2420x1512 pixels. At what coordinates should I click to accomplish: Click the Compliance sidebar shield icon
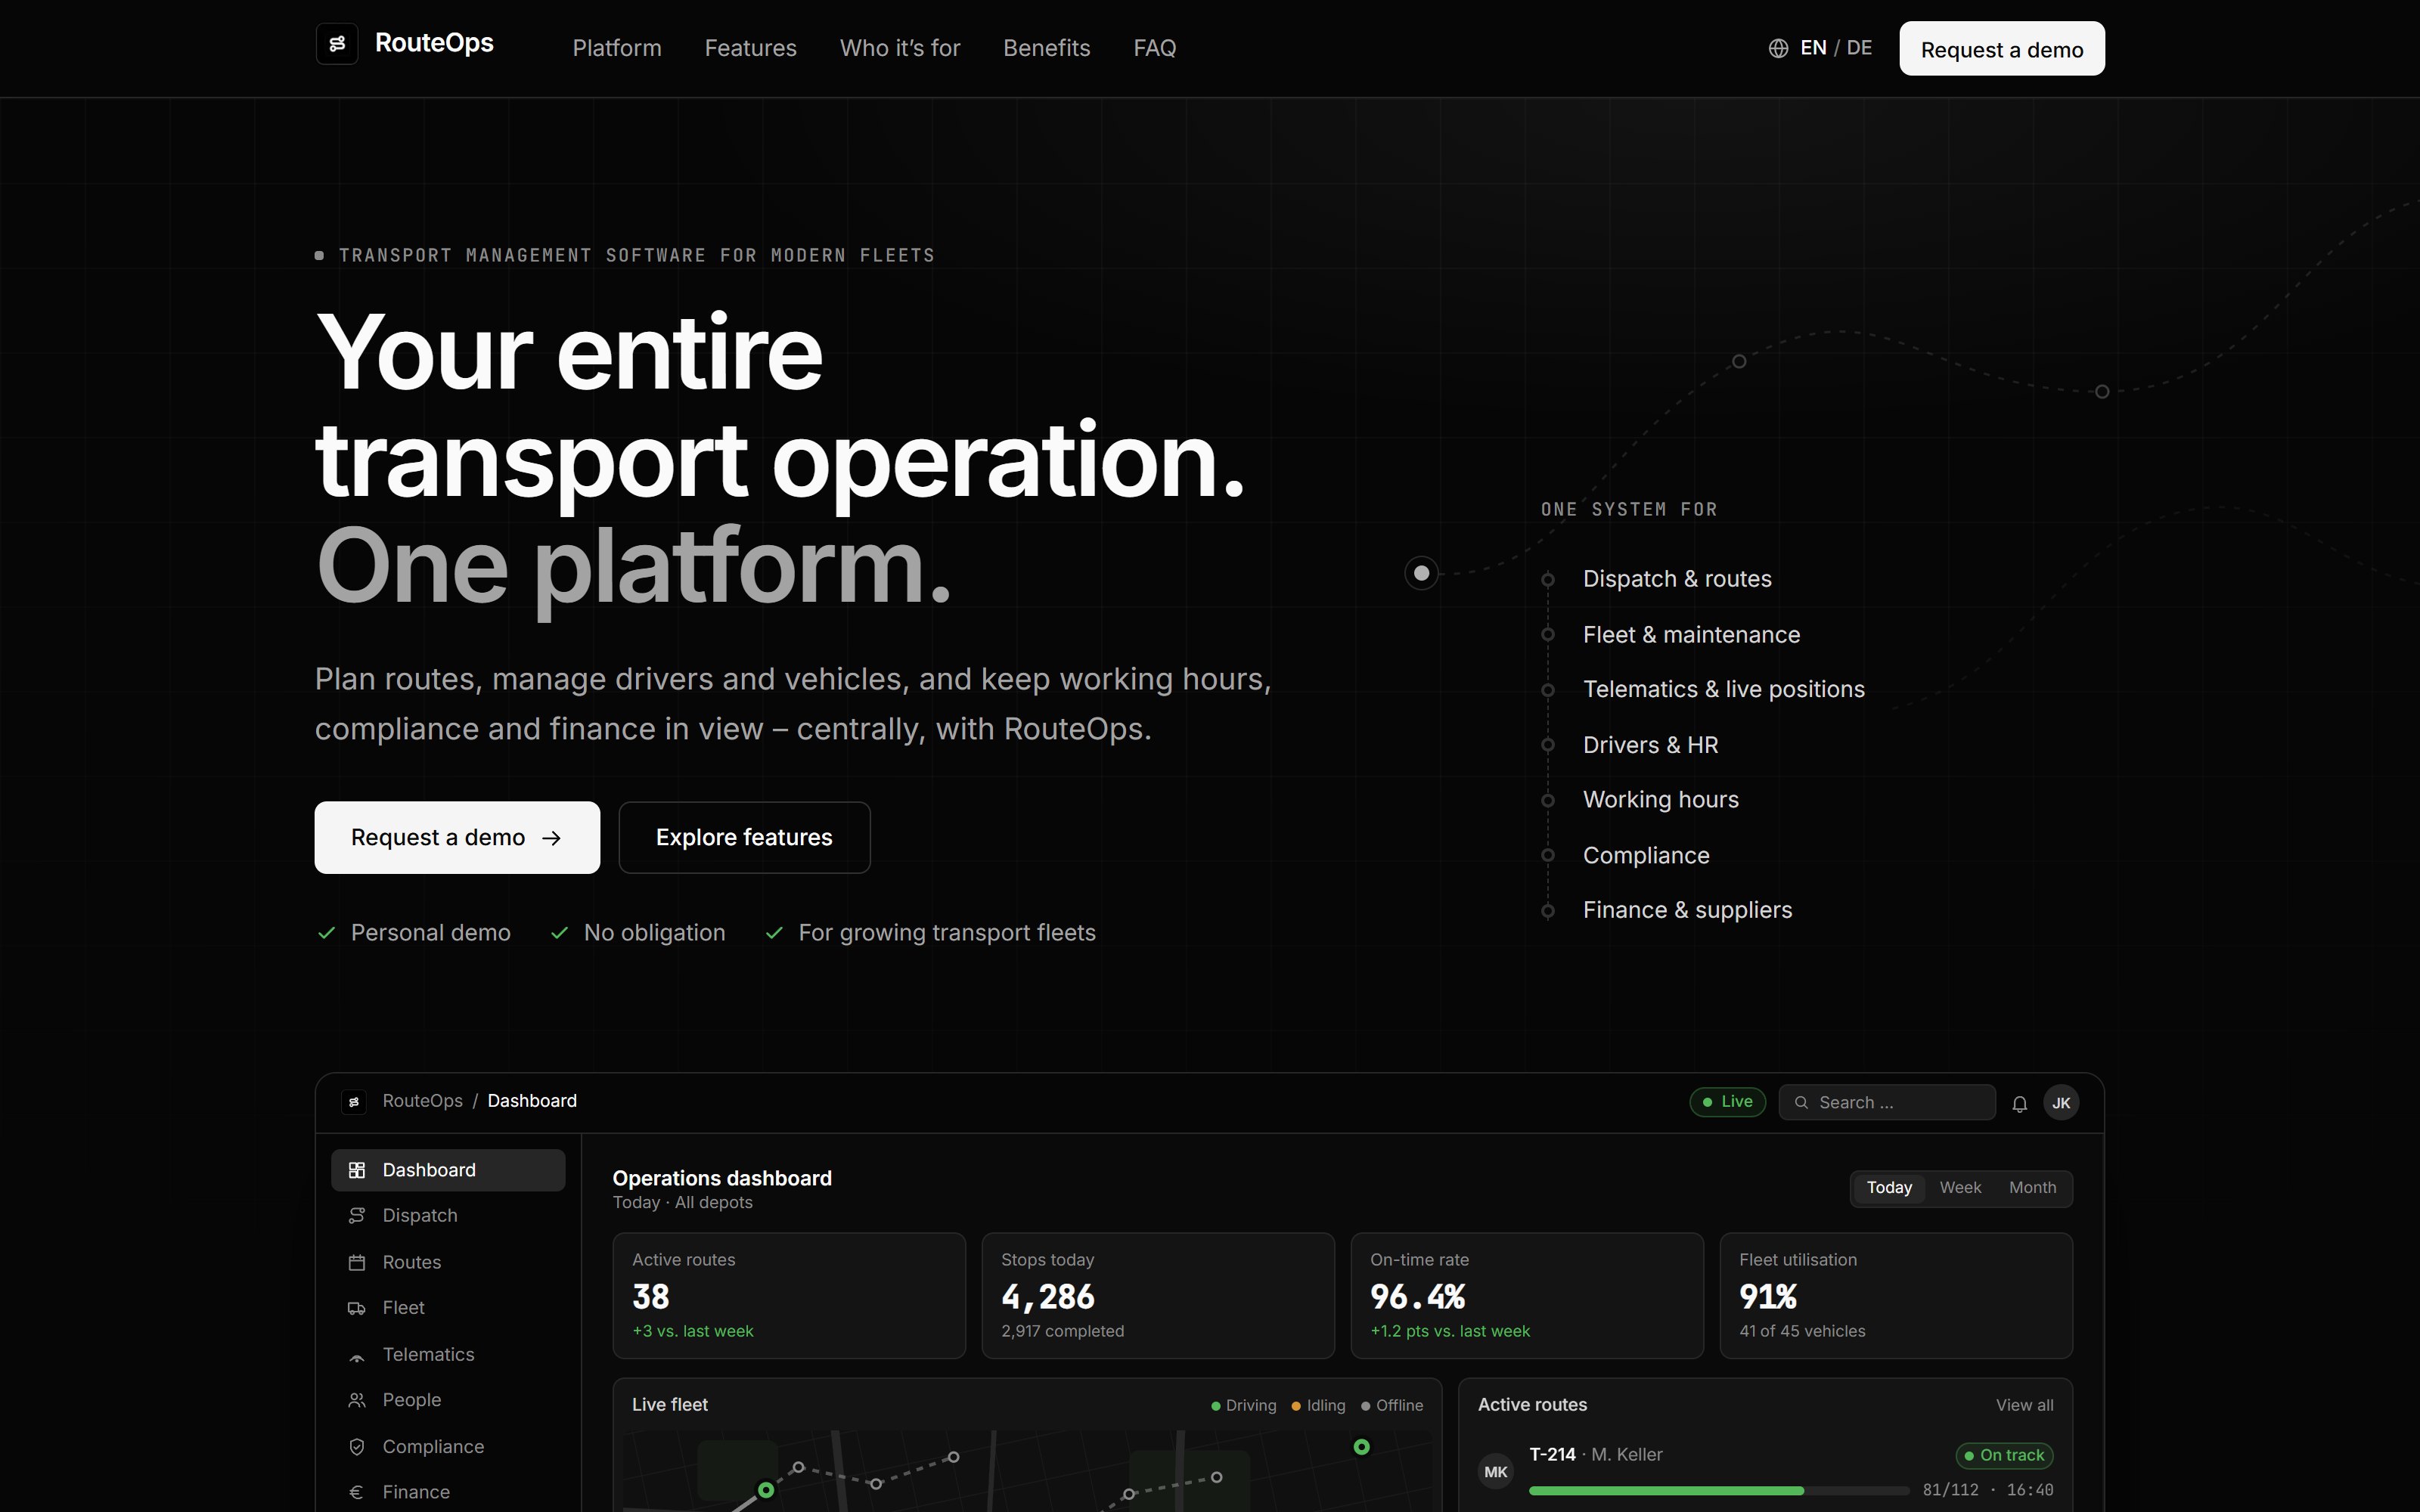click(x=357, y=1447)
